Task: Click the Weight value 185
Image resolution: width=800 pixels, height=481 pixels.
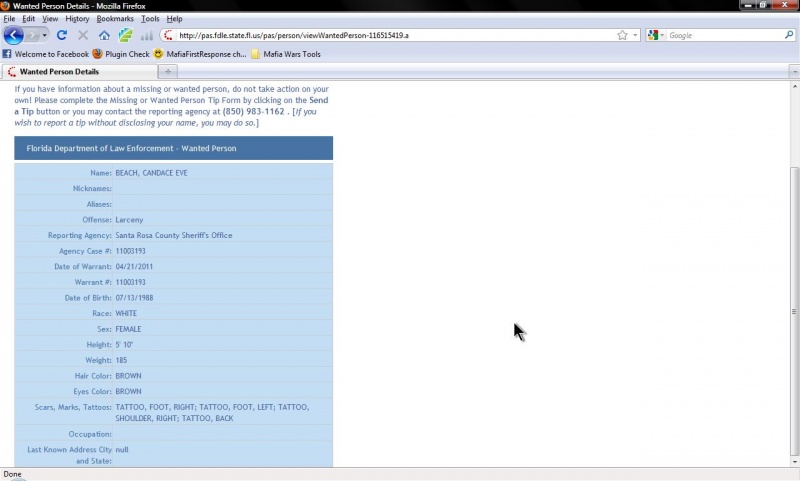Action: point(121,360)
